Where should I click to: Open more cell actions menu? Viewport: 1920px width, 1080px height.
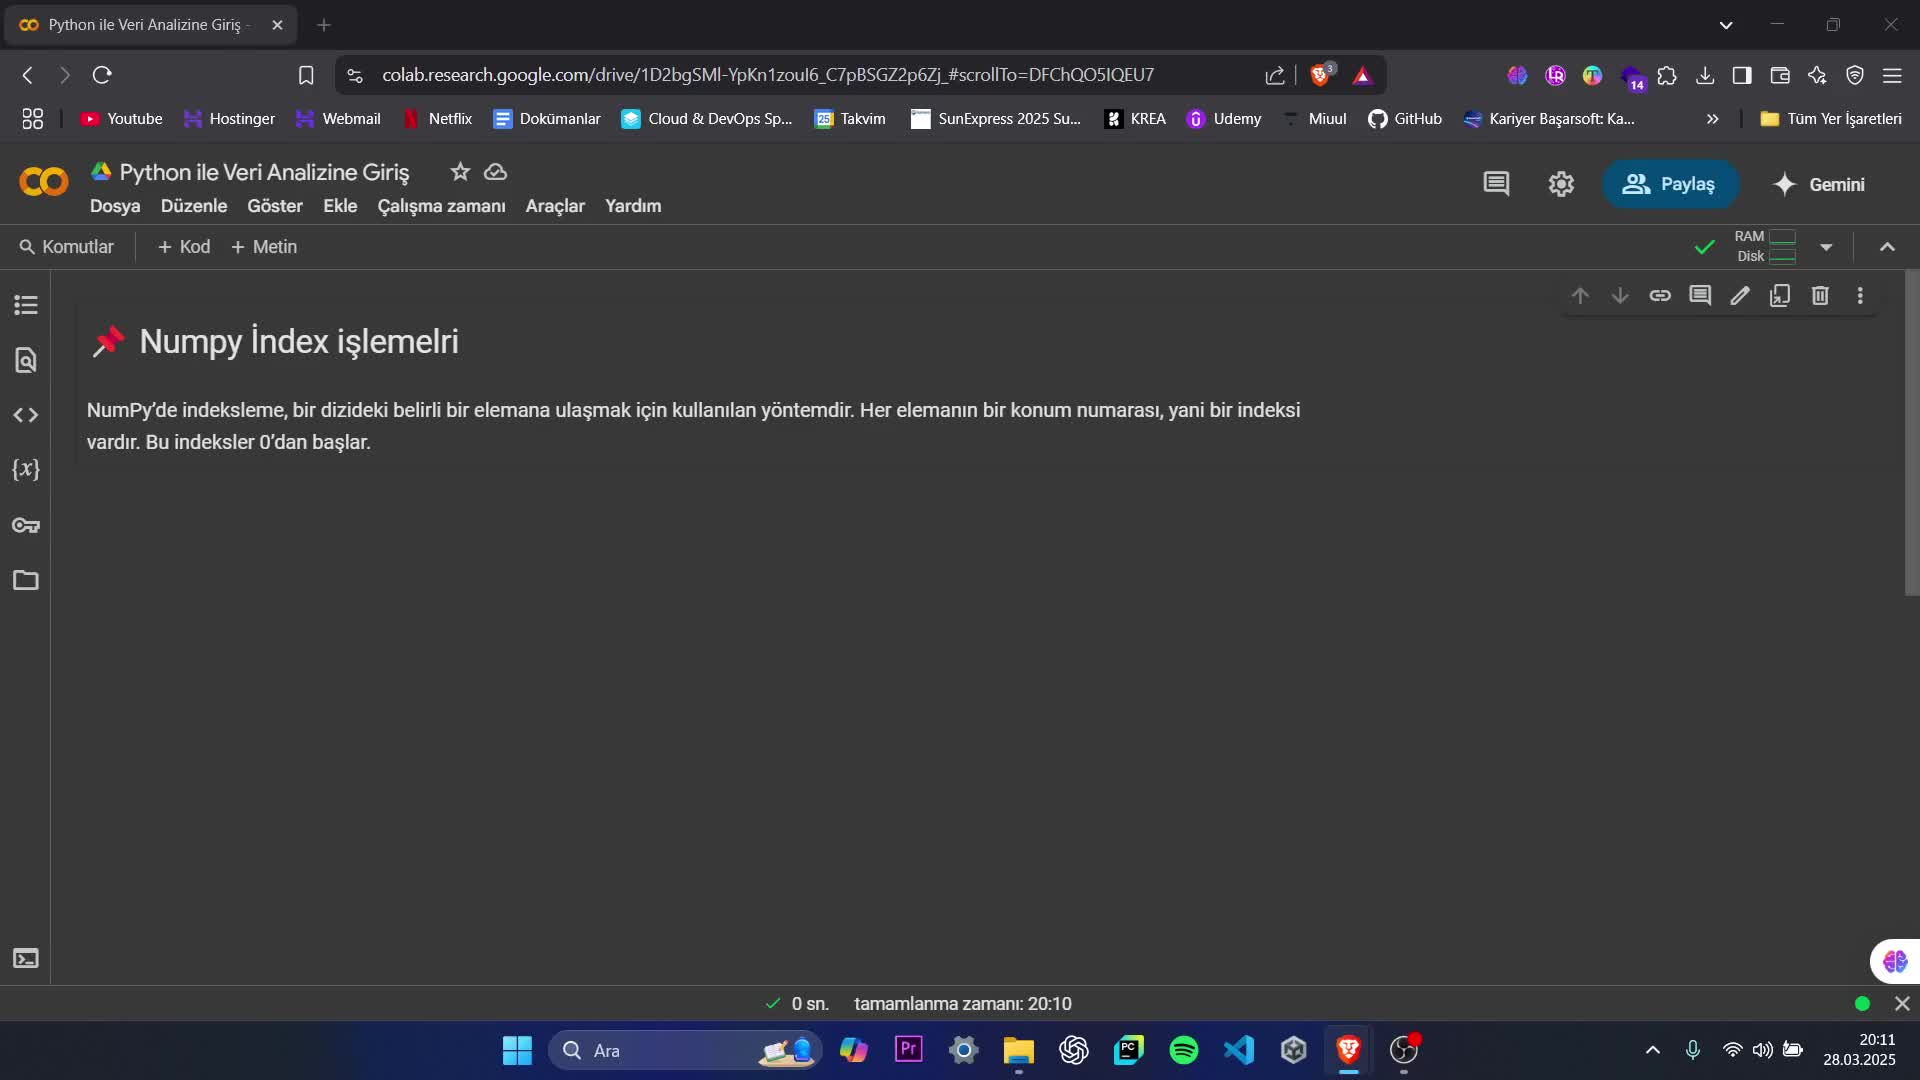[x=1860, y=296]
